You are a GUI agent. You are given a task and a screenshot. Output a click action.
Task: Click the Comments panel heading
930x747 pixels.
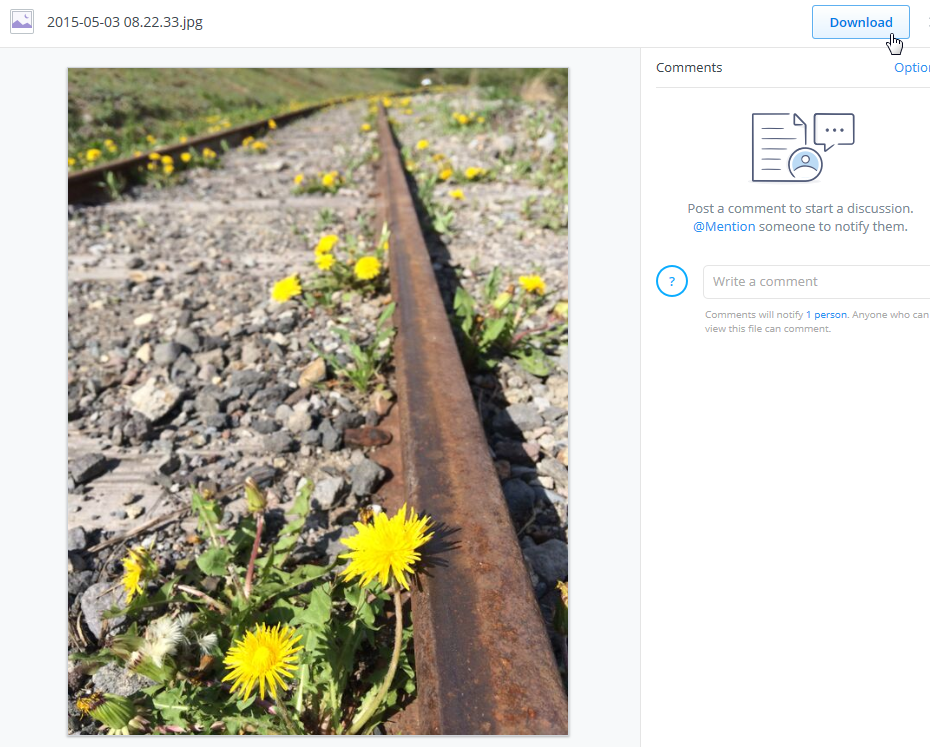coord(689,67)
